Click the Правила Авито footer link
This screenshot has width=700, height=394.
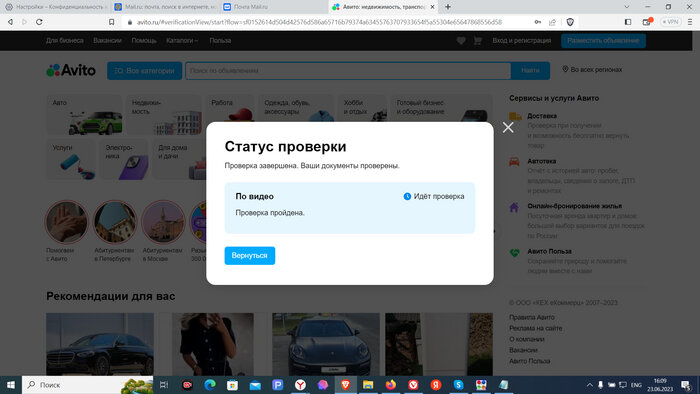532,317
